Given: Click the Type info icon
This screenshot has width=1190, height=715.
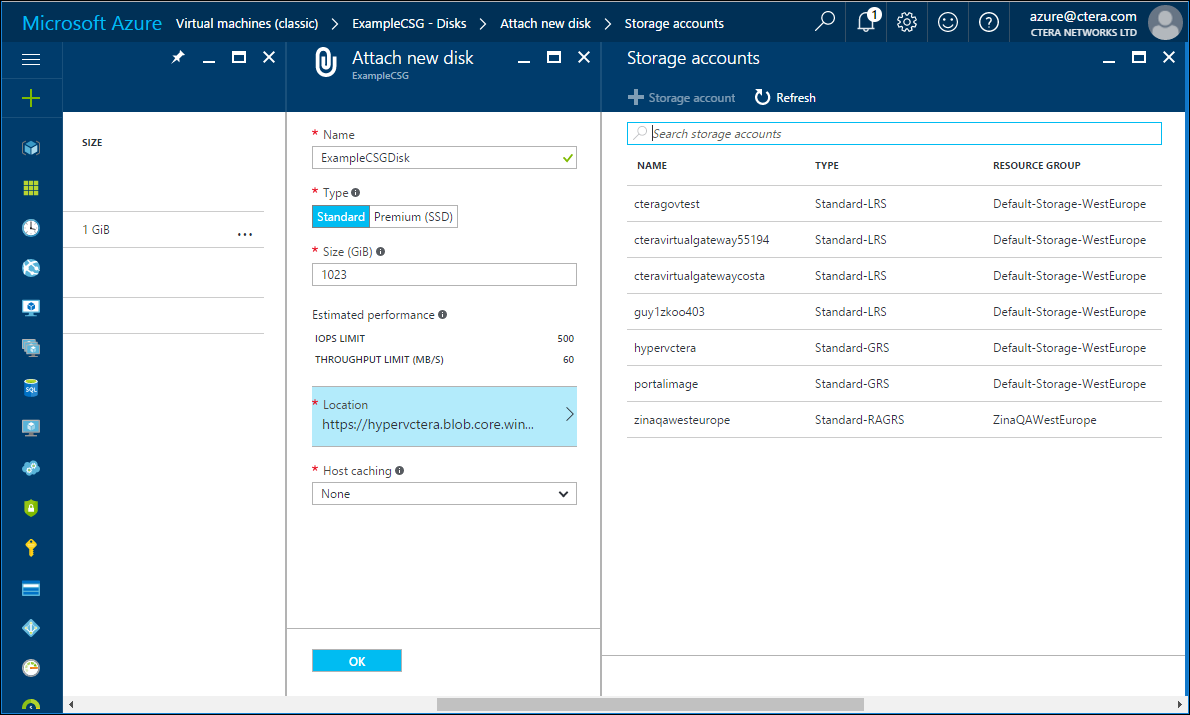Looking at the screenshot, I should pos(355,193).
